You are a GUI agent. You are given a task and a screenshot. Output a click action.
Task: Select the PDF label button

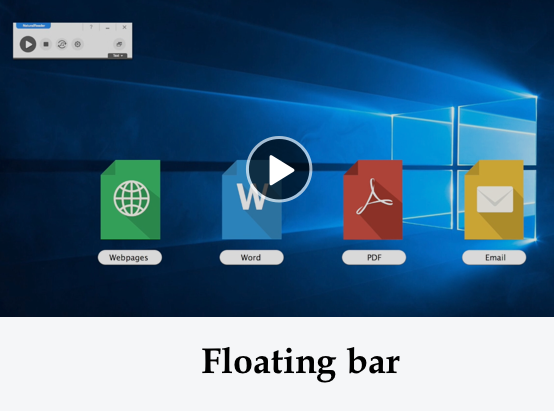(x=374, y=257)
